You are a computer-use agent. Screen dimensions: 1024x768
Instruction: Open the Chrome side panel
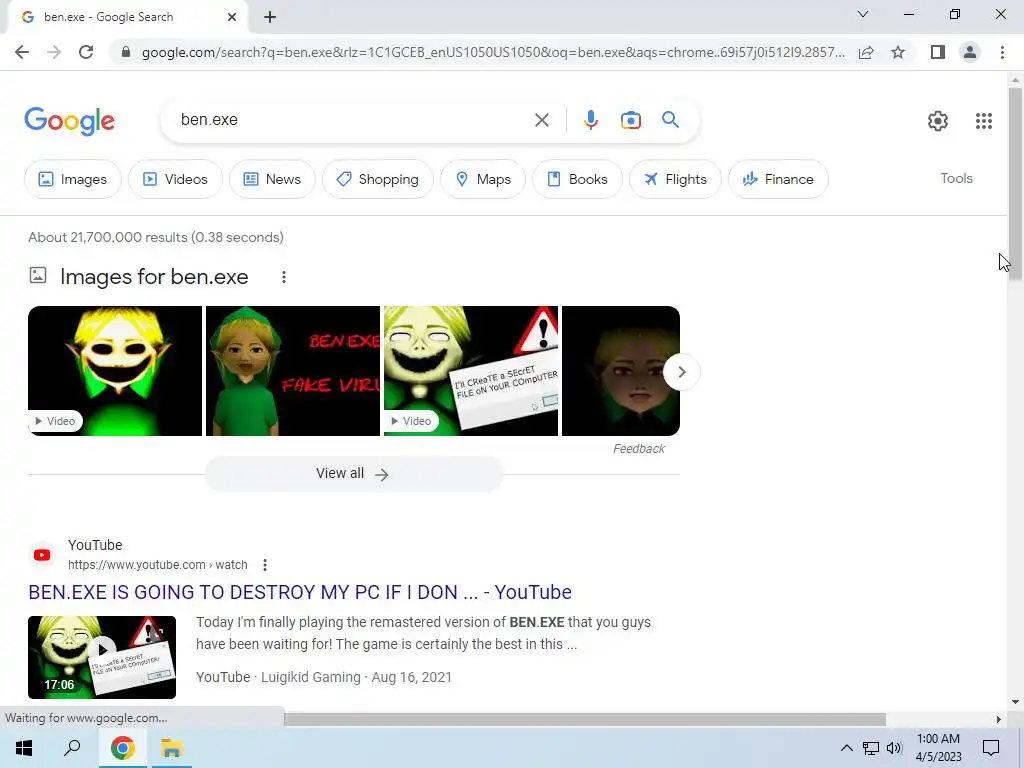coord(938,52)
